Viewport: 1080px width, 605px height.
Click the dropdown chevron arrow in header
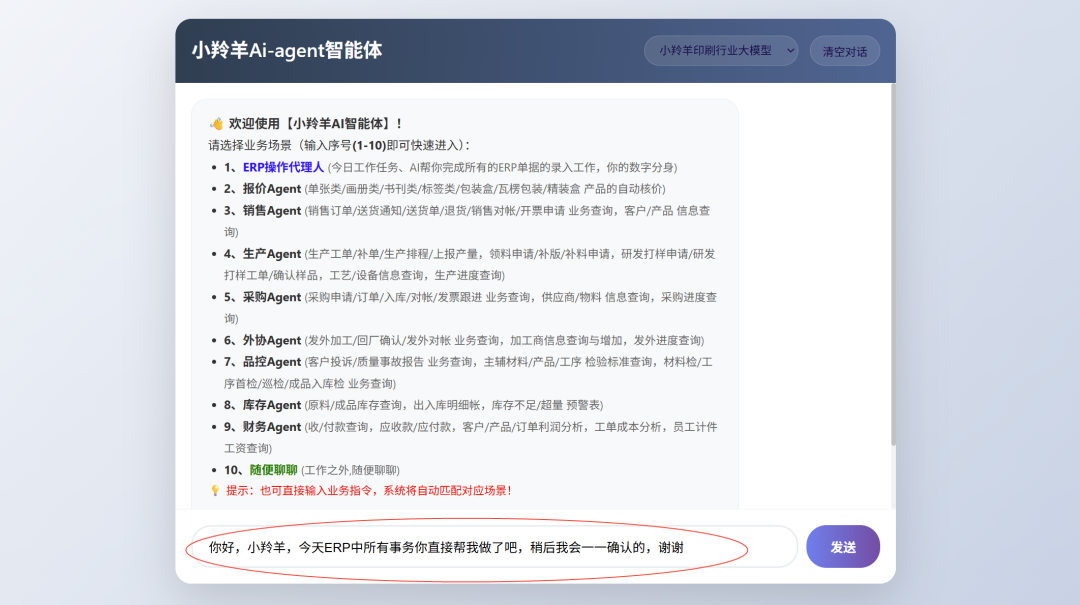[790, 51]
